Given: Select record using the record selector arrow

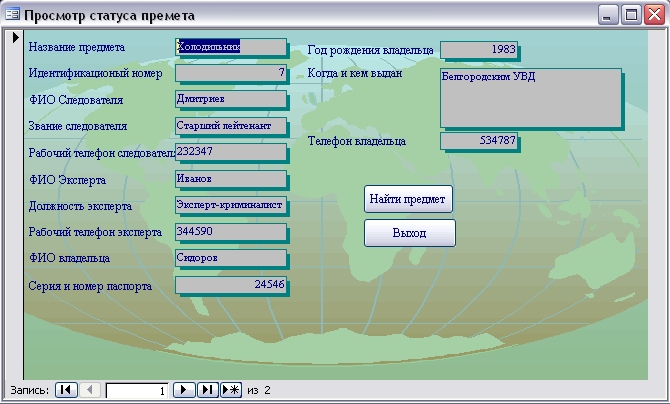Looking at the screenshot, I should pyautogui.click(x=15, y=38).
